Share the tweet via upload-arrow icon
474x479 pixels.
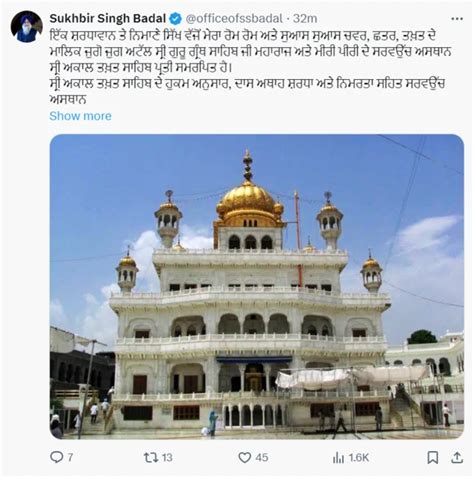(457, 457)
